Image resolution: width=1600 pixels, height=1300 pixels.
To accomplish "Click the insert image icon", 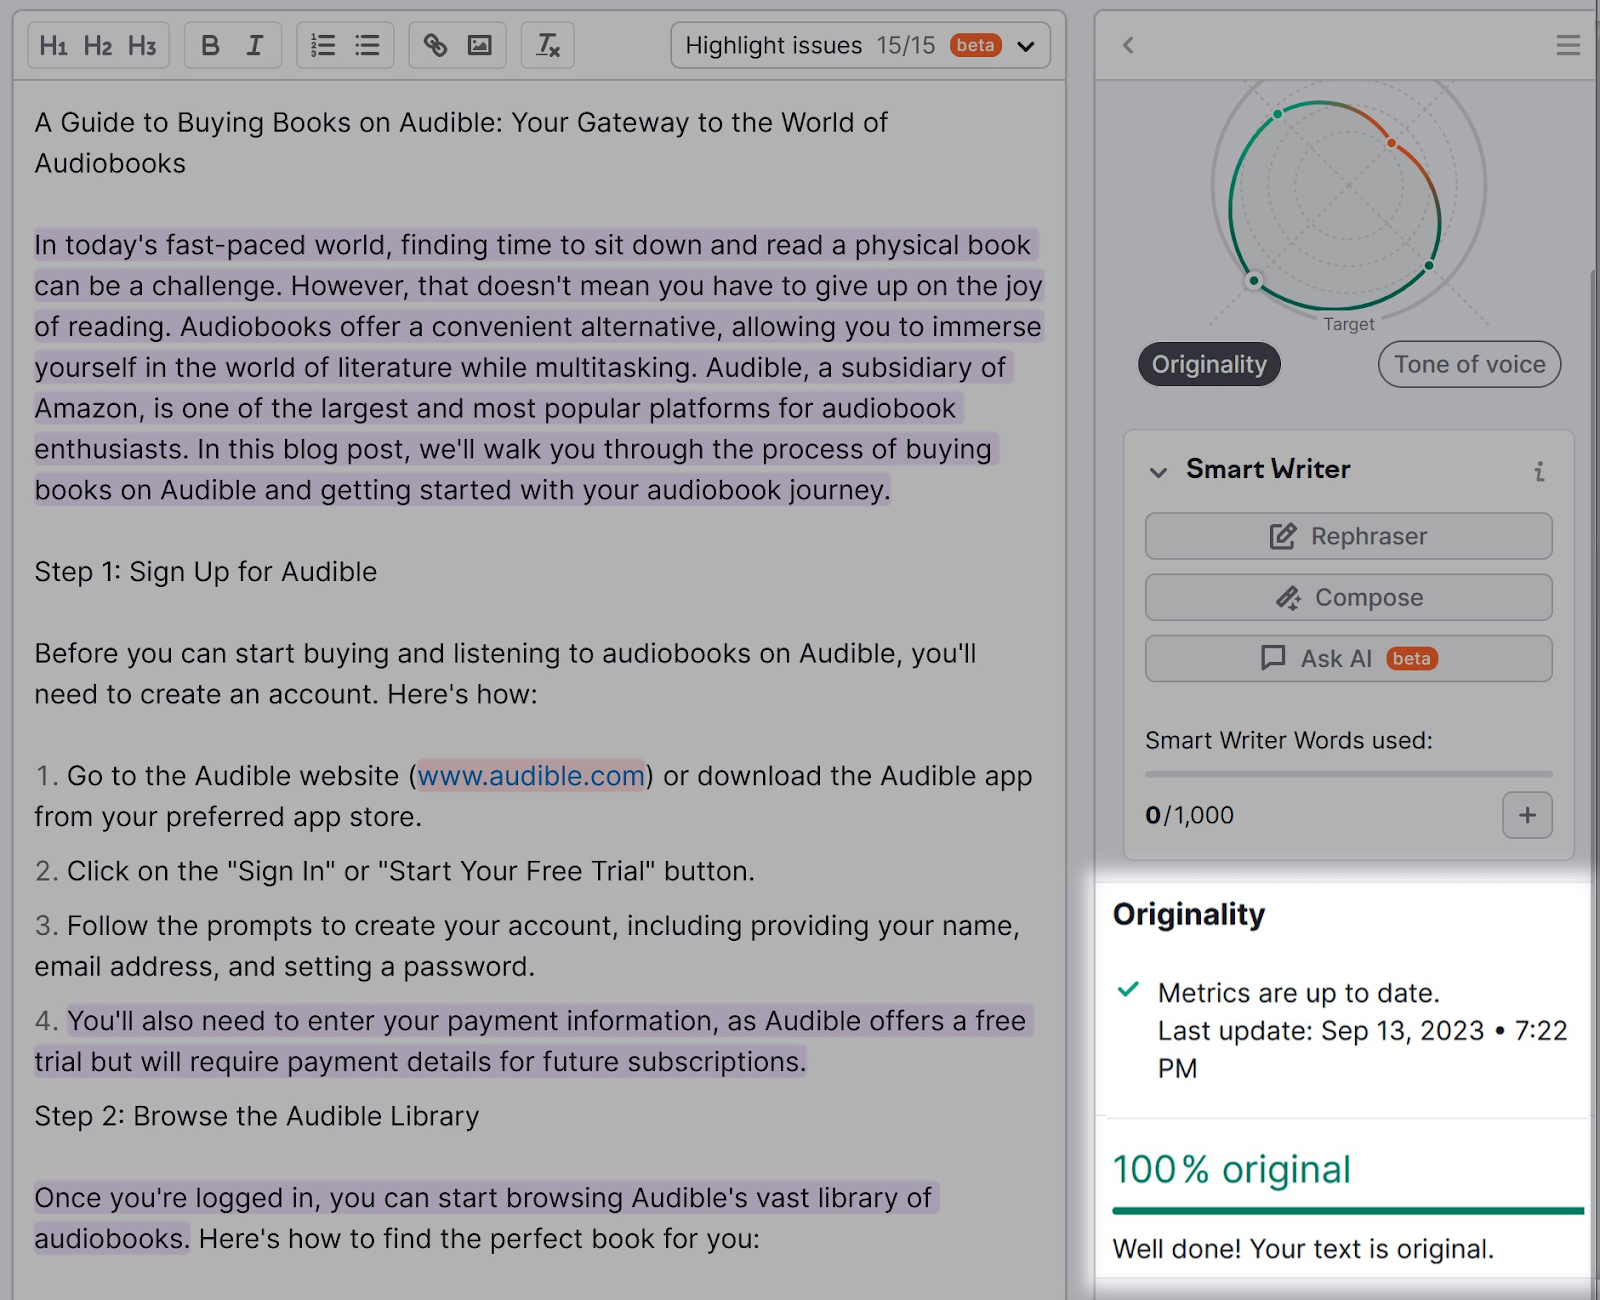I will 480,45.
